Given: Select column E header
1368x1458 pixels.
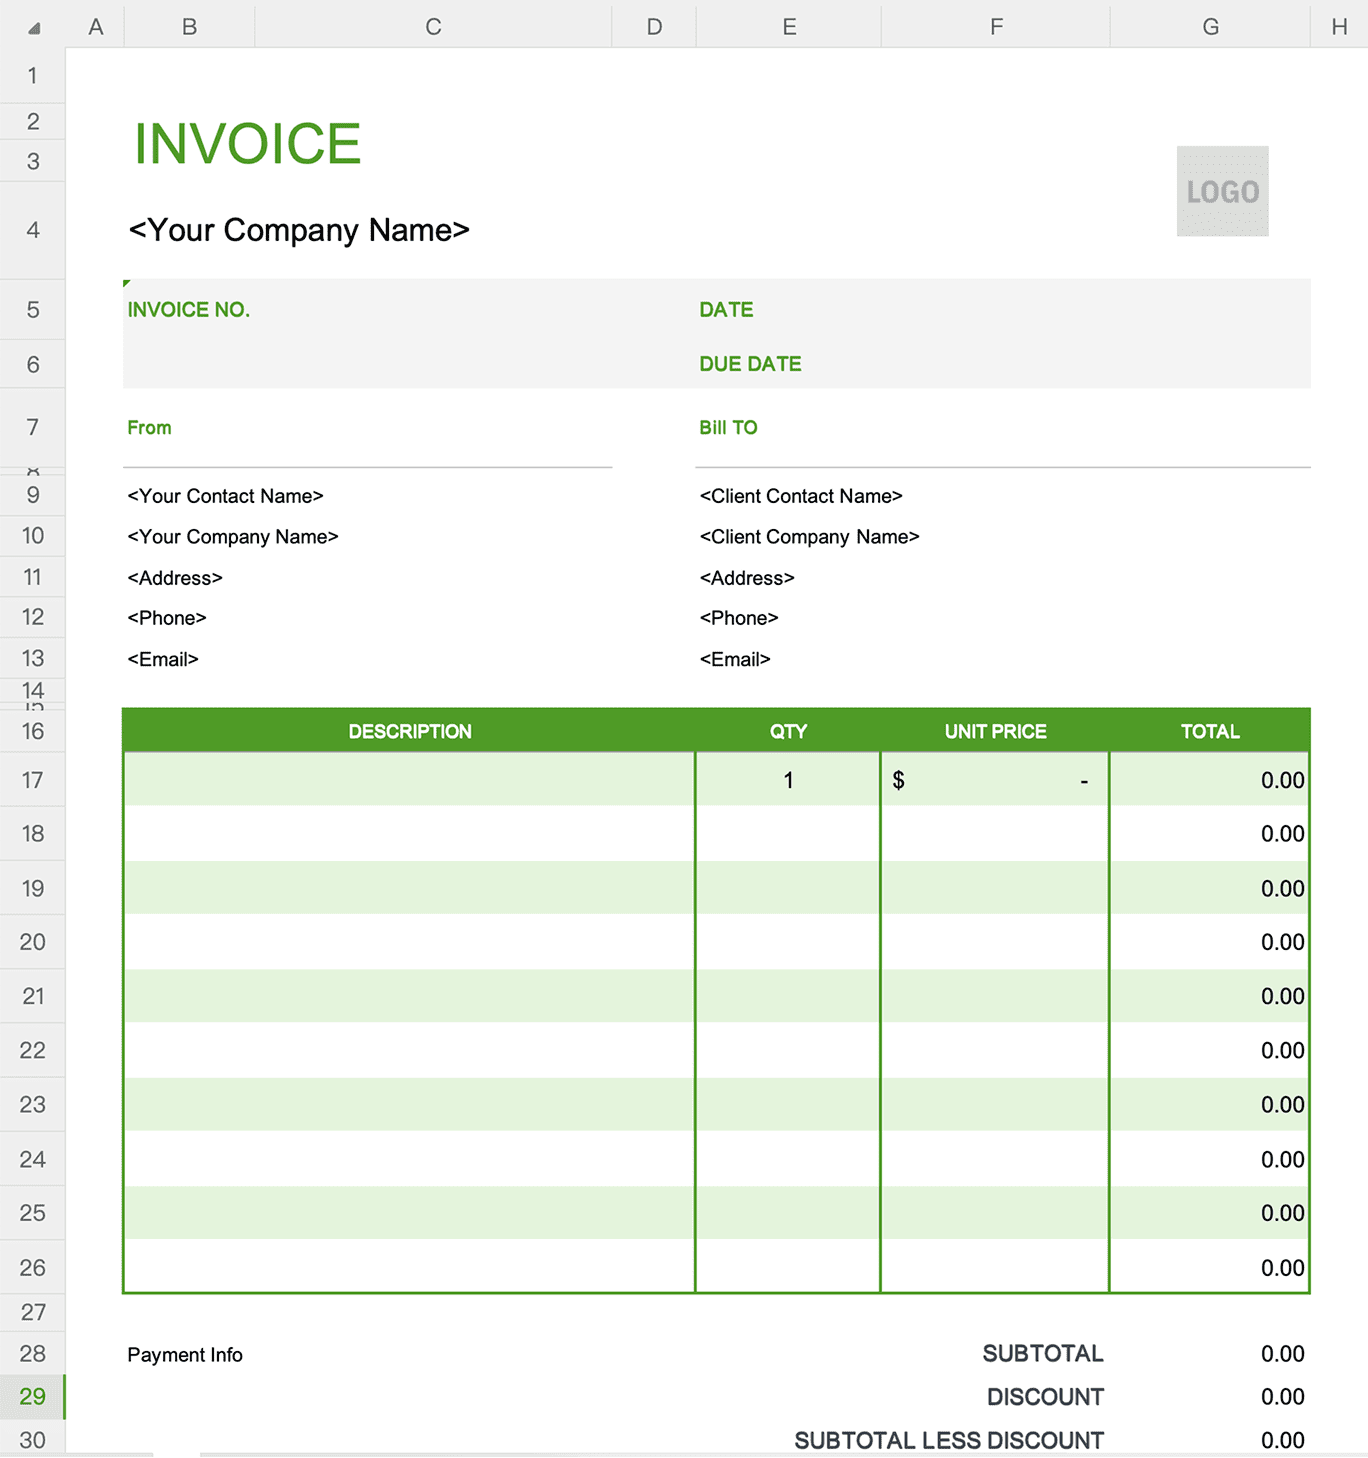Looking at the screenshot, I should [789, 26].
